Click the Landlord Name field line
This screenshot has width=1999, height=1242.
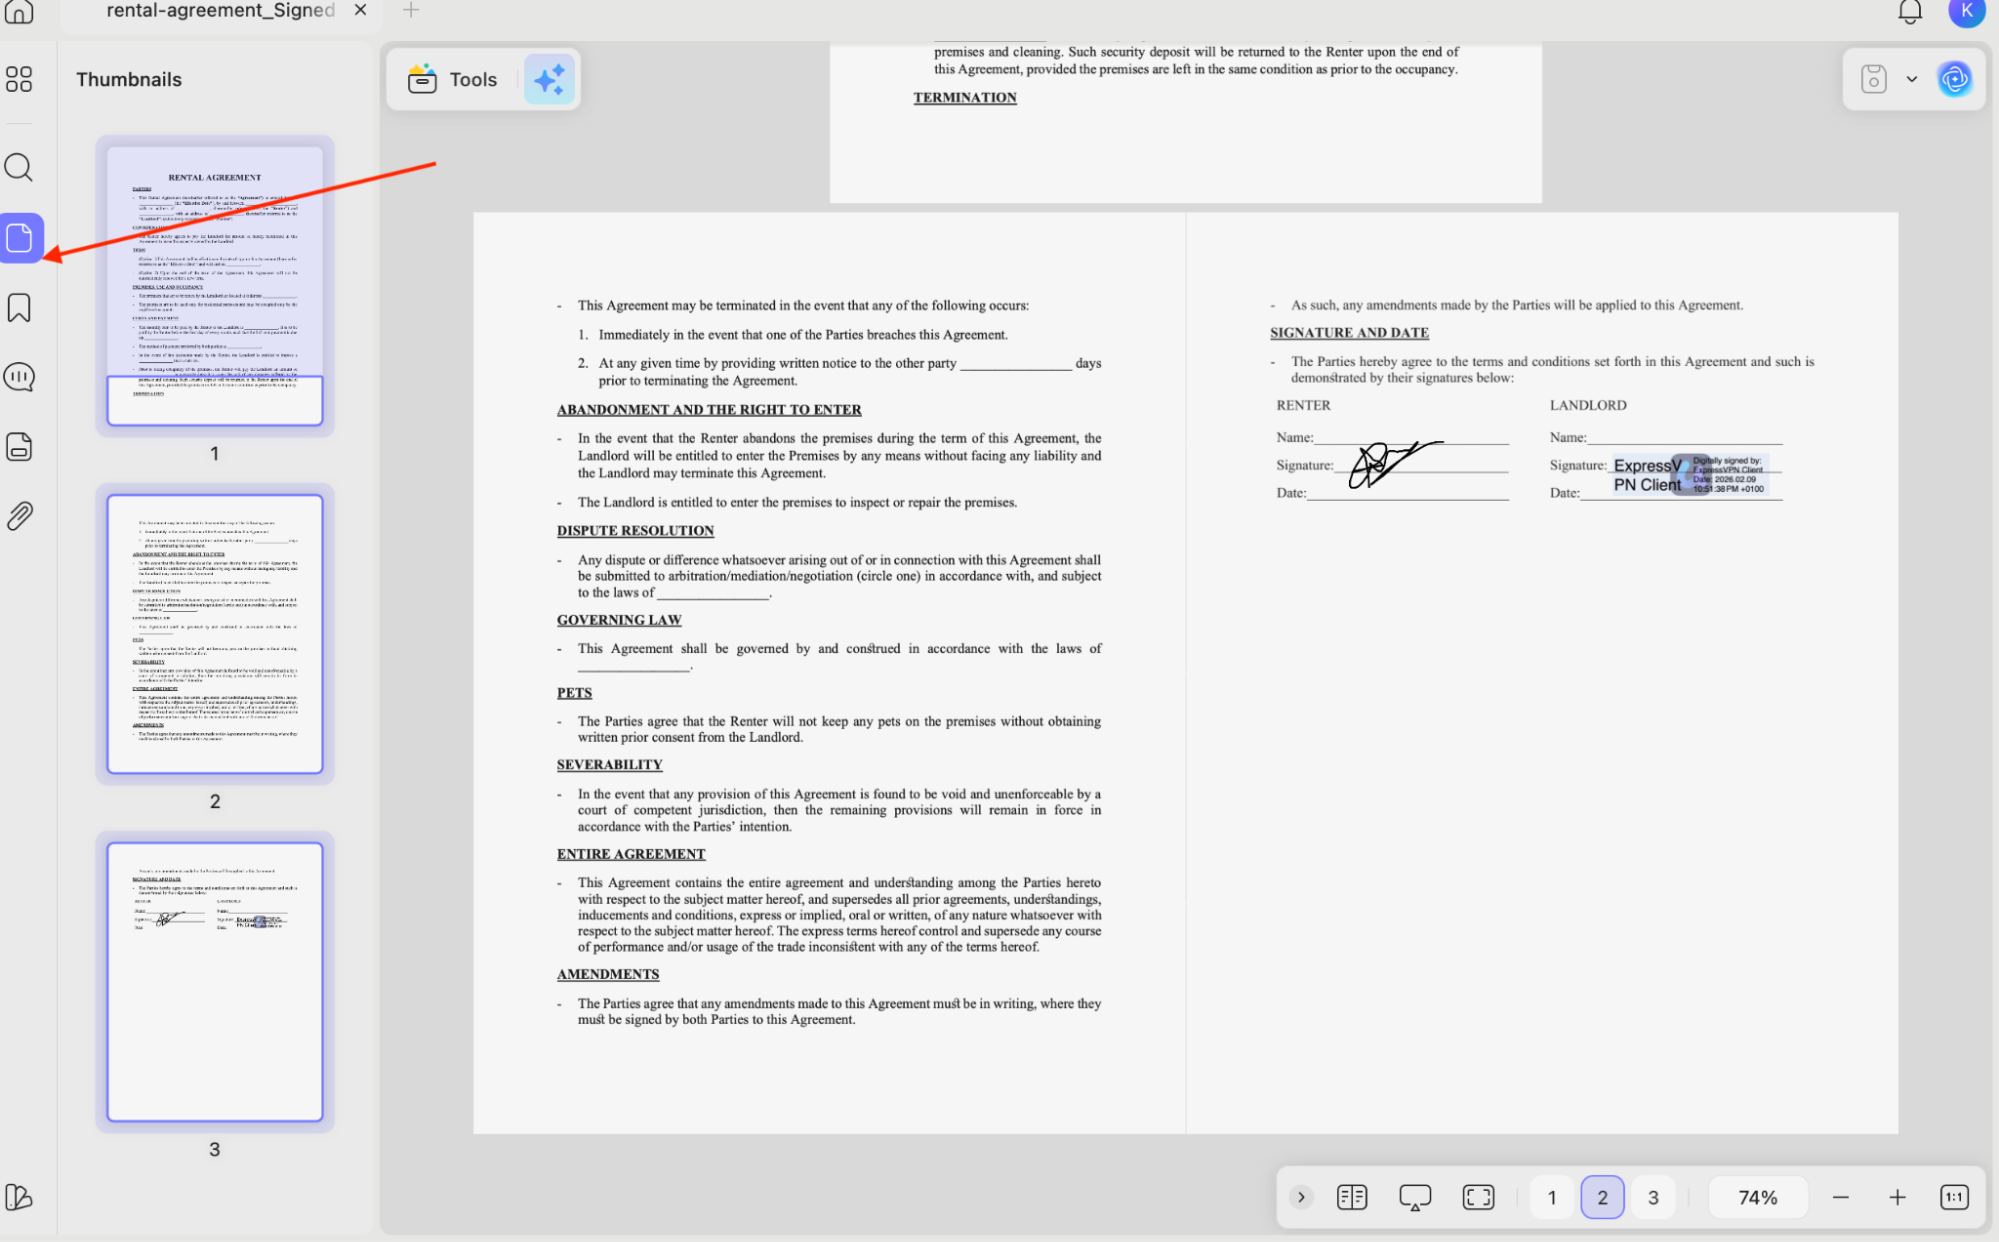(x=1685, y=437)
